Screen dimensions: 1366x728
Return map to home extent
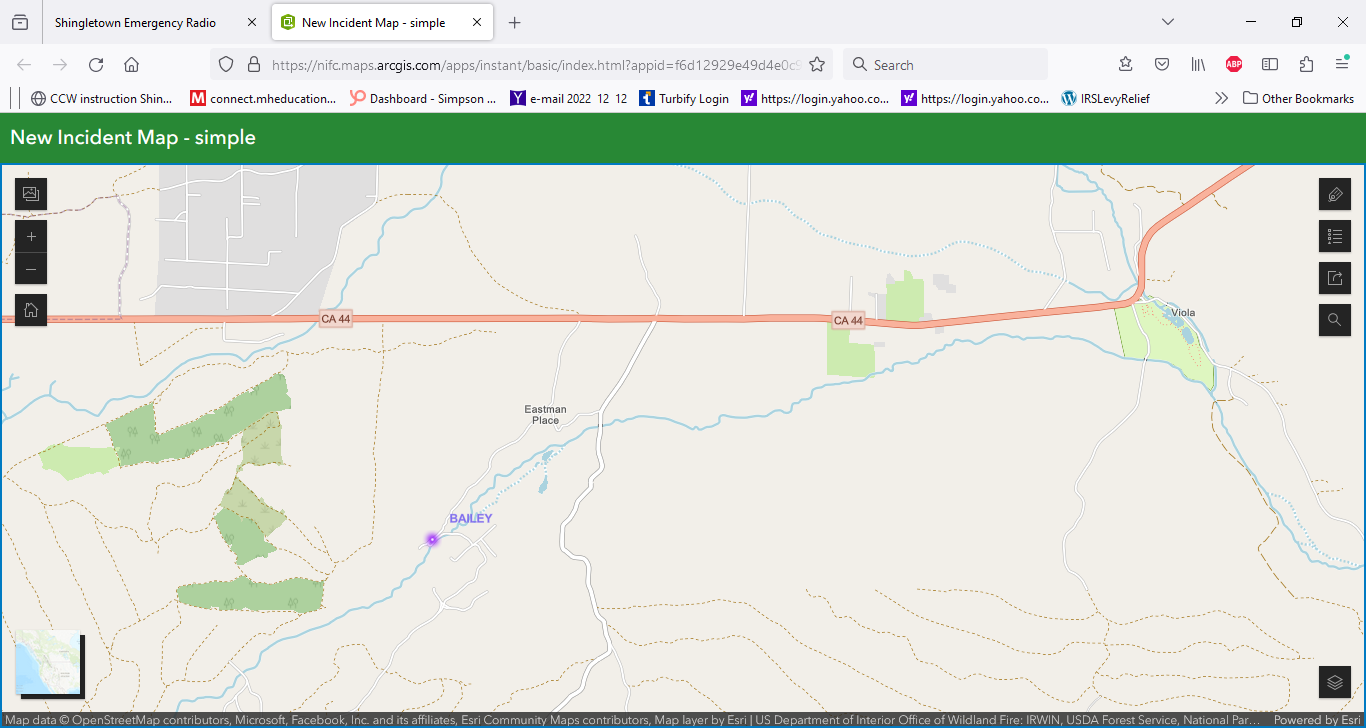tap(31, 311)
